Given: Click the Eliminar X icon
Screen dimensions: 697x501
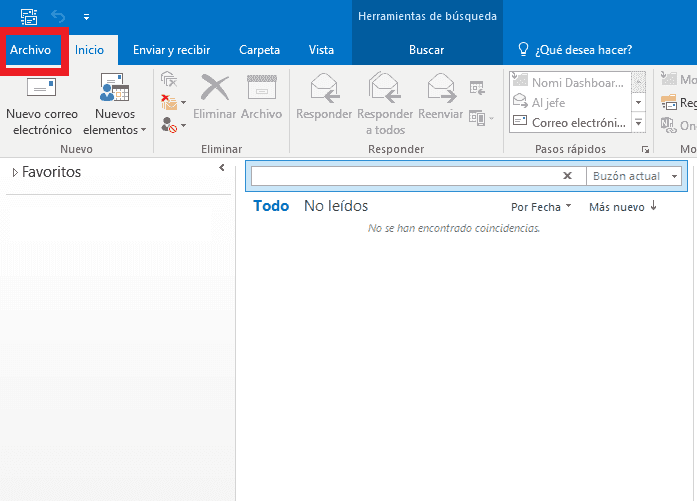Looking at the screenshot, I should point(214,88).
